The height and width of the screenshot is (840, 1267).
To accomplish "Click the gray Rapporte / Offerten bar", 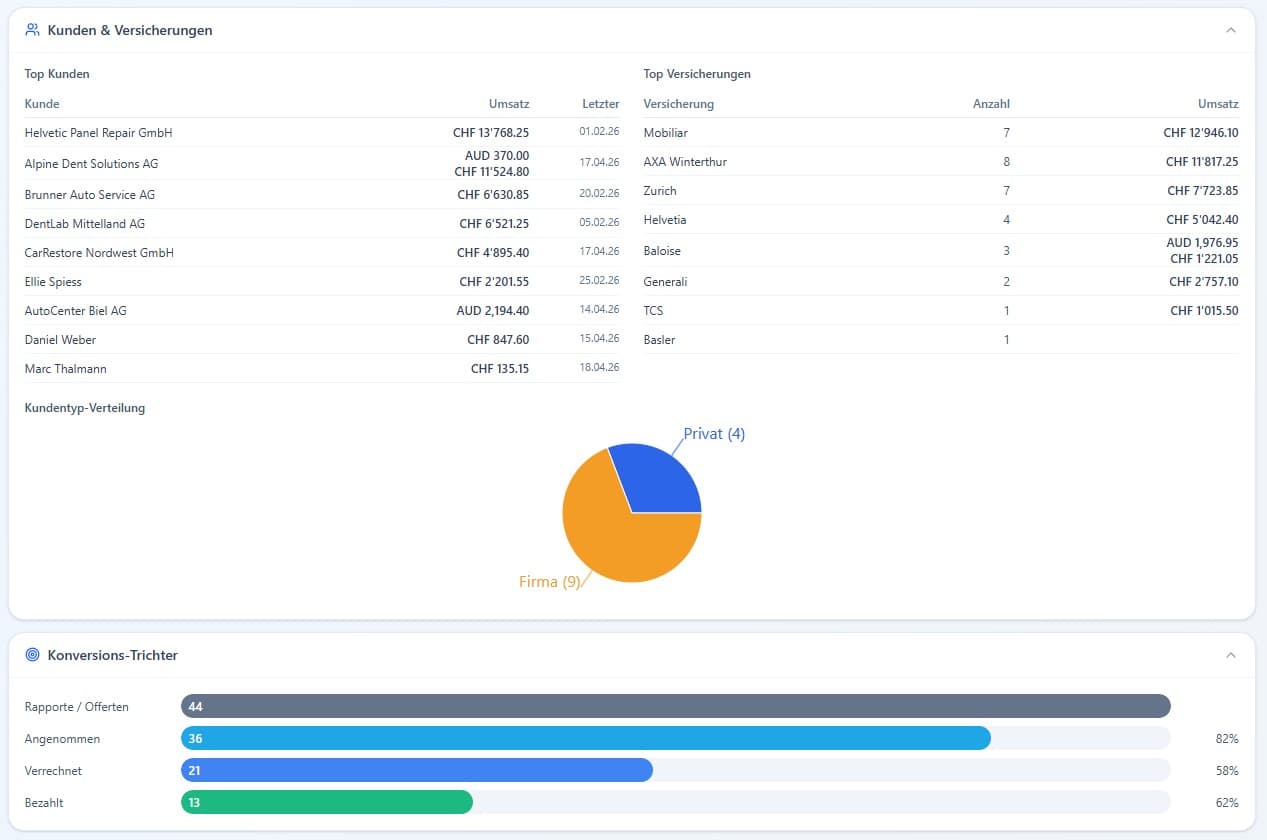I will [675, 707].
